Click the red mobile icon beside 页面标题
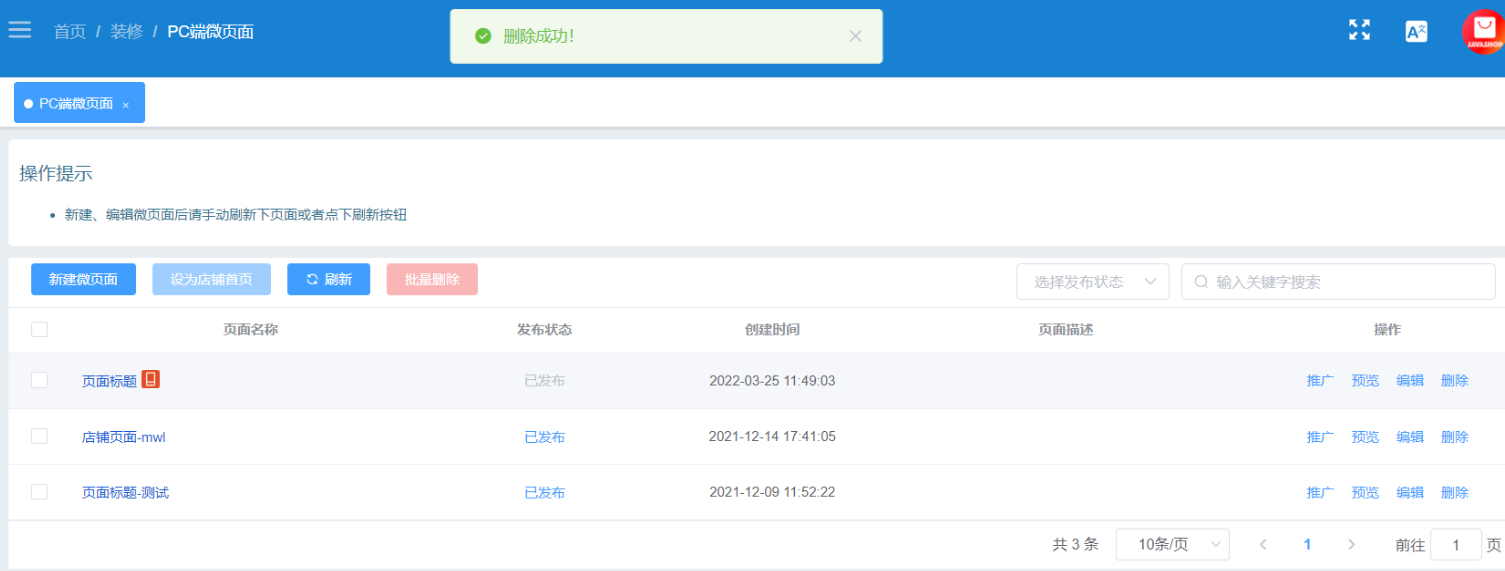The height and width of the screenshot is (571, 1505). point(151,379)
